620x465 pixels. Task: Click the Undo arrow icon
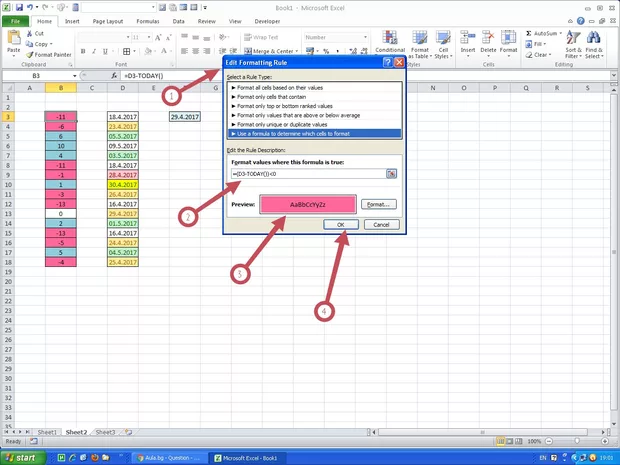(30, 7)
